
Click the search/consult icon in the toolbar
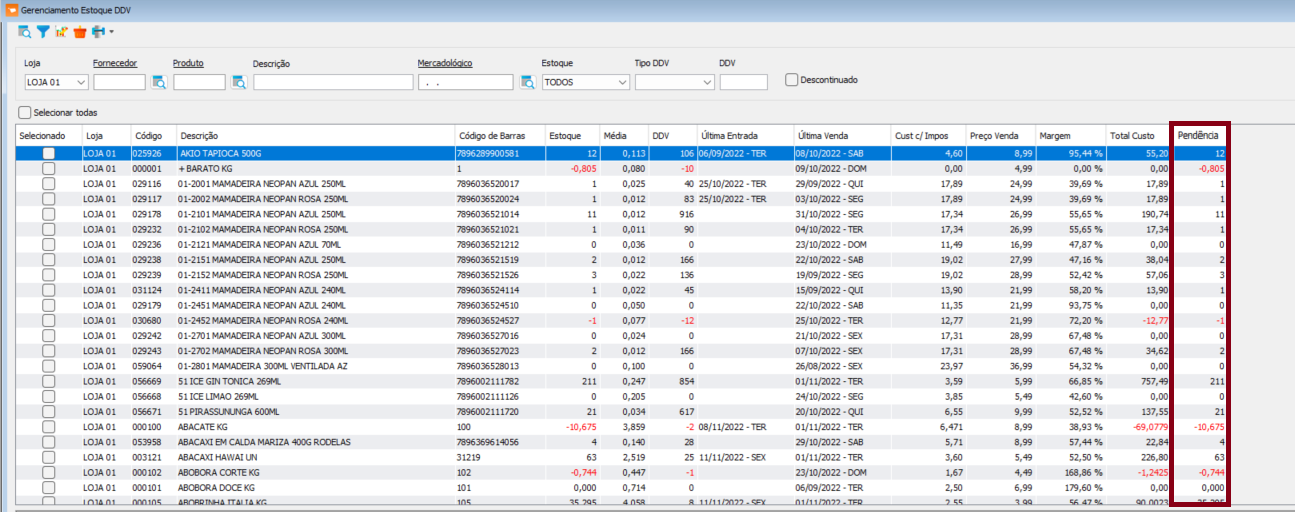click(x=25, y=32)
